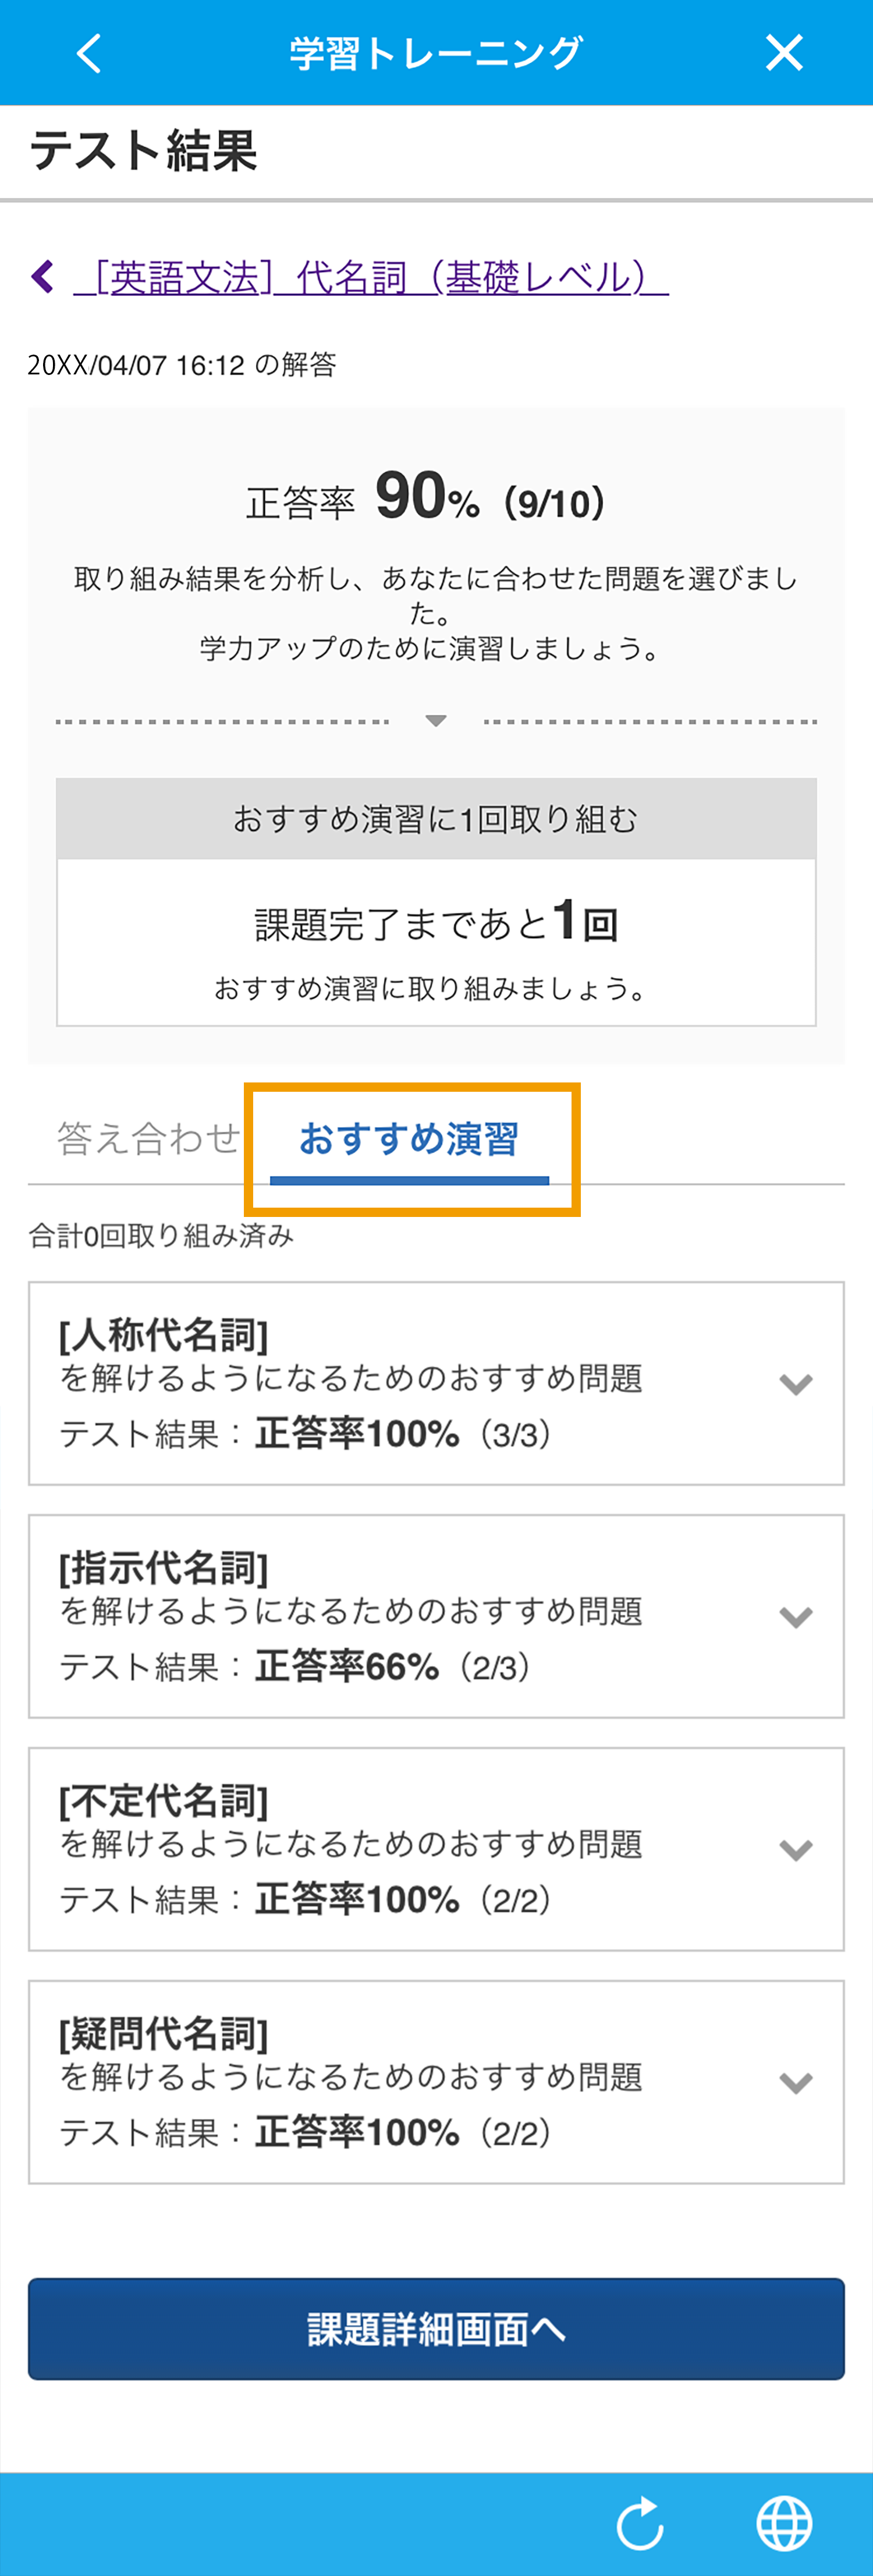
Task: Tap the おすすめ演習に1回取り組む header
Action: coord(436,819)
